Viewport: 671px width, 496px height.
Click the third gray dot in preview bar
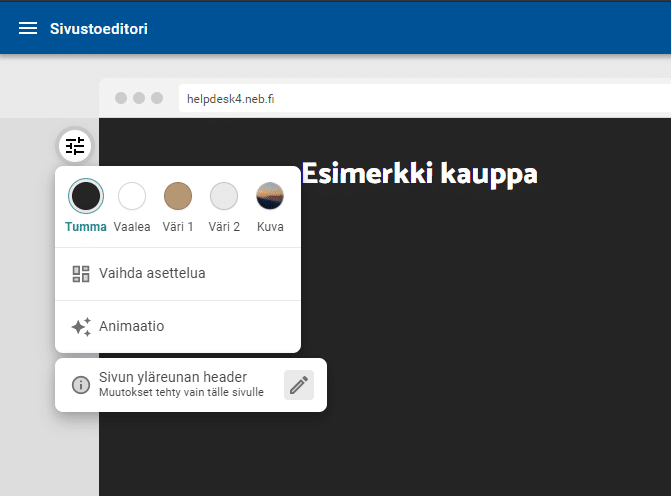point(155,98)
